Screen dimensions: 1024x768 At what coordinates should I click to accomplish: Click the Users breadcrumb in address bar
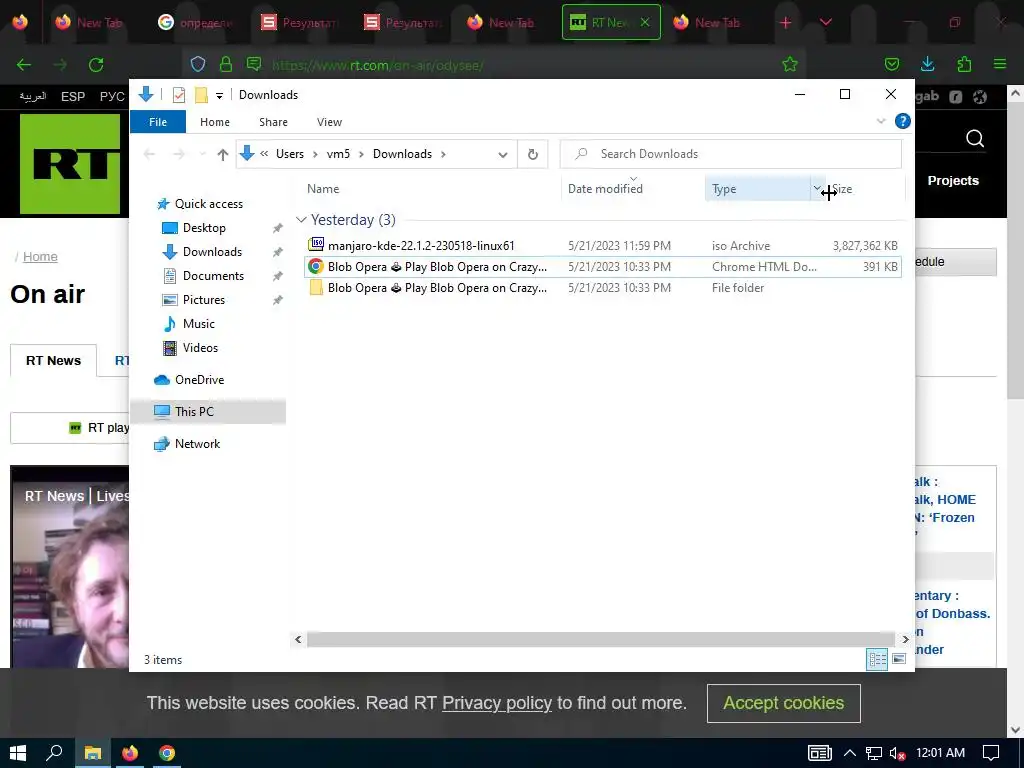pos(289,154)
